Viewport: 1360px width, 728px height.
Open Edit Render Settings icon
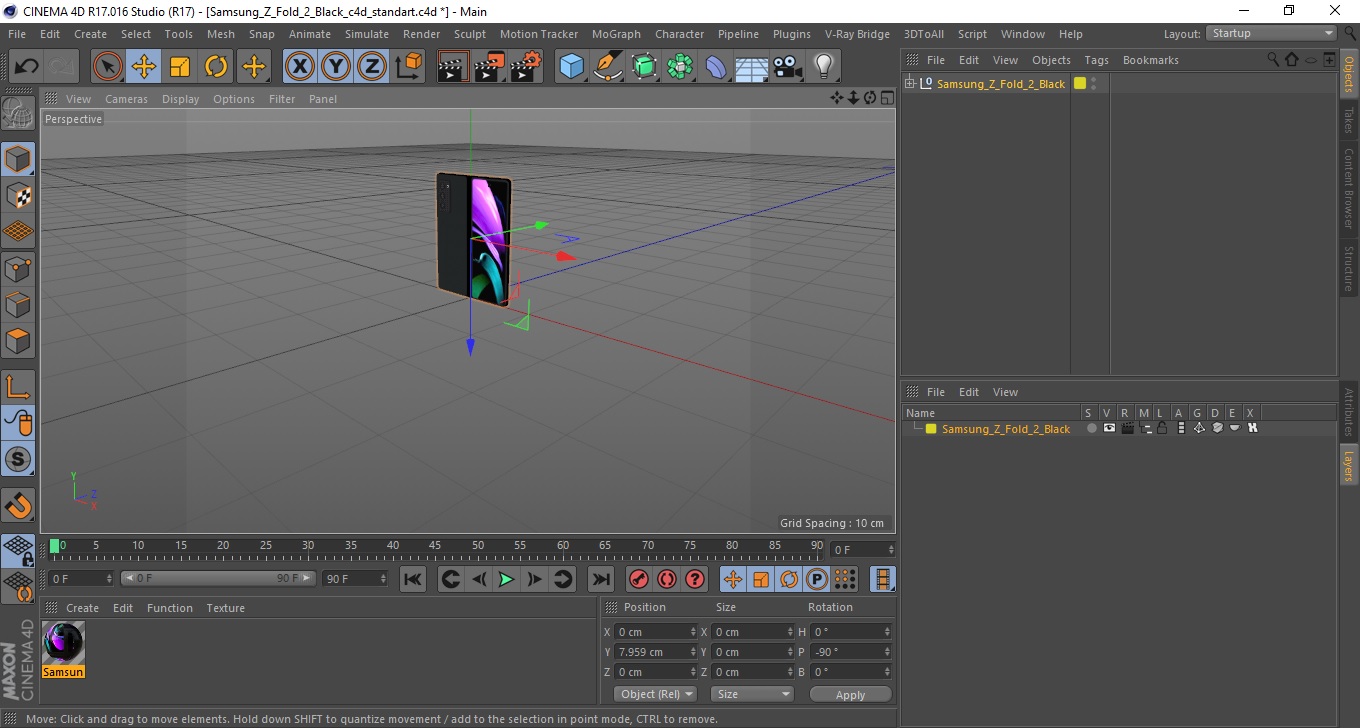pyautogui.click(x=526, y=67)
